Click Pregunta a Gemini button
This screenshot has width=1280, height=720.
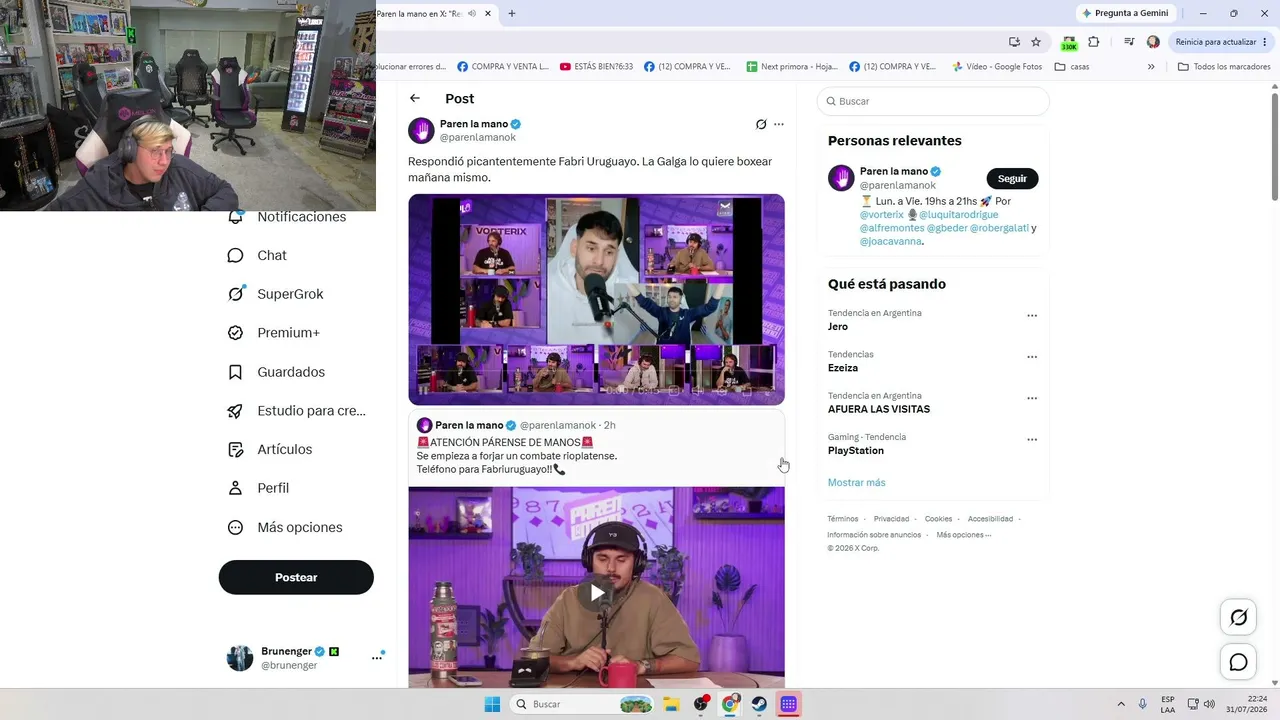point(1124,13)
